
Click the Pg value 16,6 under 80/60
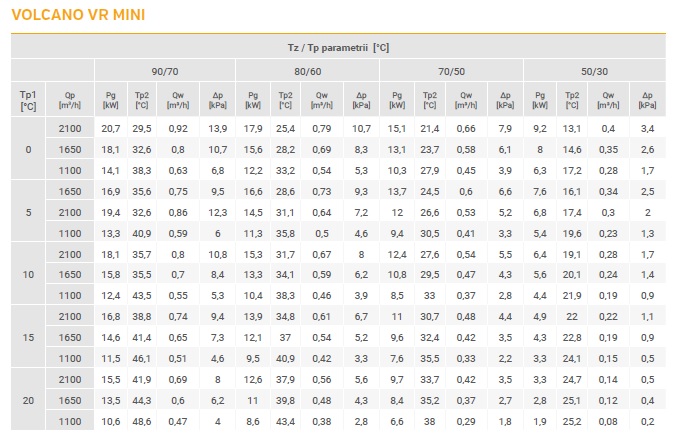pos(253,191)
